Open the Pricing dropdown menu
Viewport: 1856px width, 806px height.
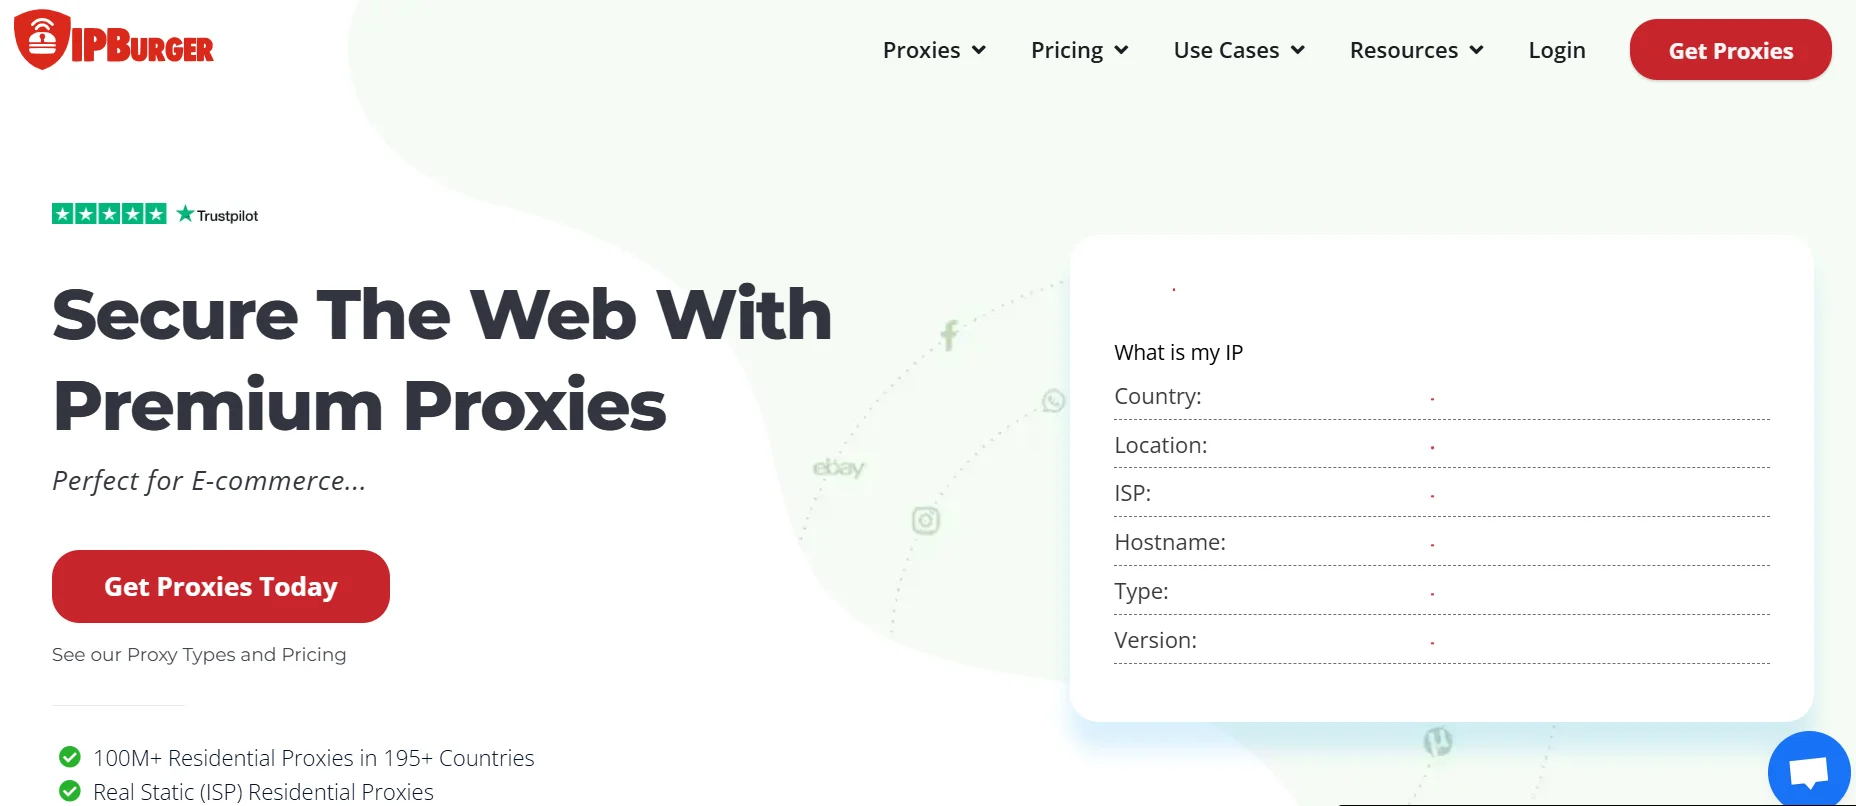[1079, 50]
